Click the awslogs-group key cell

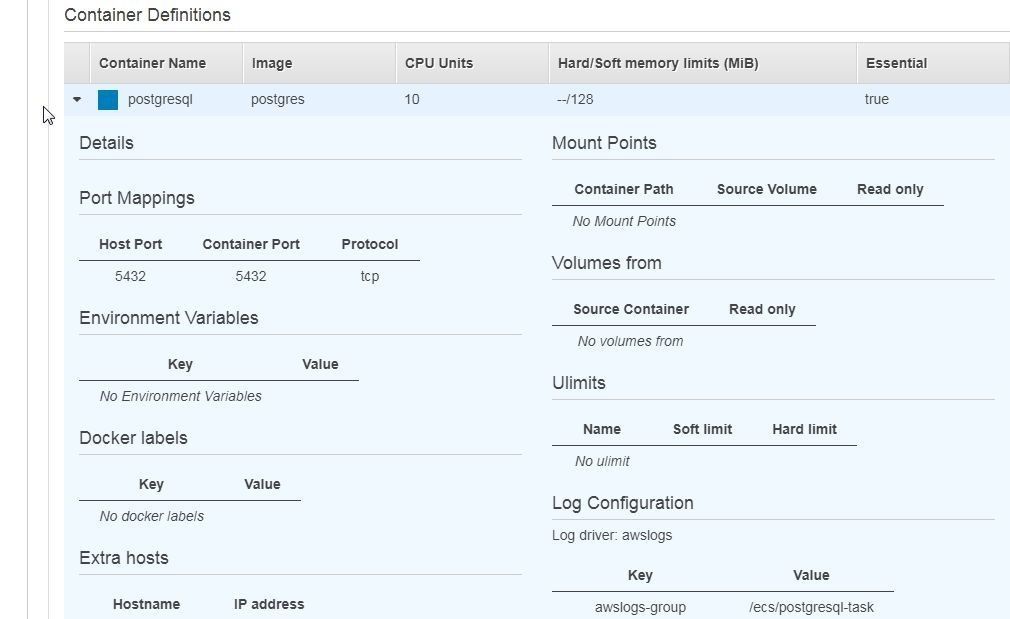click(x=640, y=607)
